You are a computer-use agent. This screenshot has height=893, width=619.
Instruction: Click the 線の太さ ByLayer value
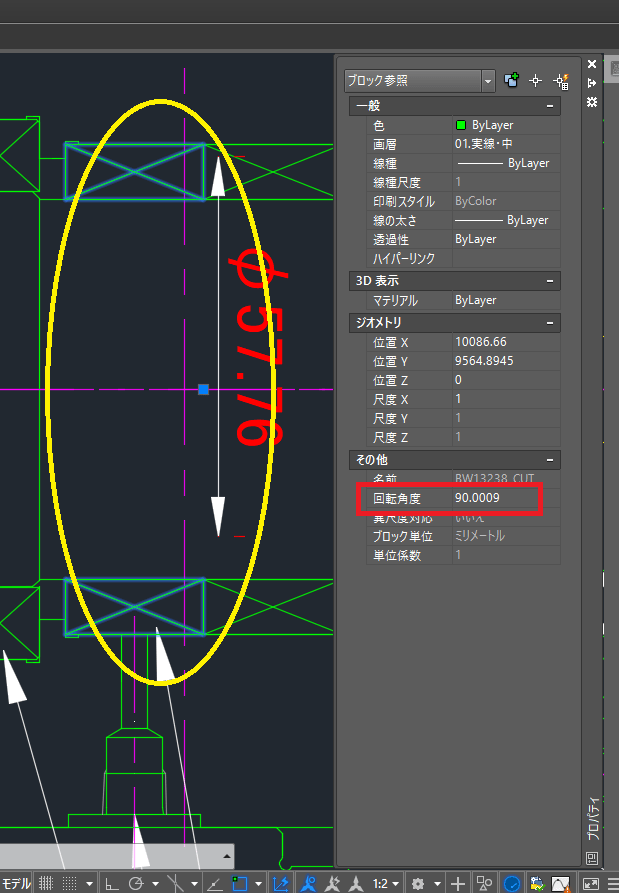coord(506,220)
